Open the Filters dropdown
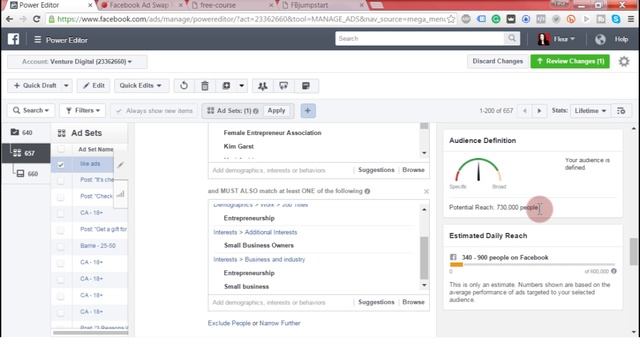 click(x=83, y=111)
